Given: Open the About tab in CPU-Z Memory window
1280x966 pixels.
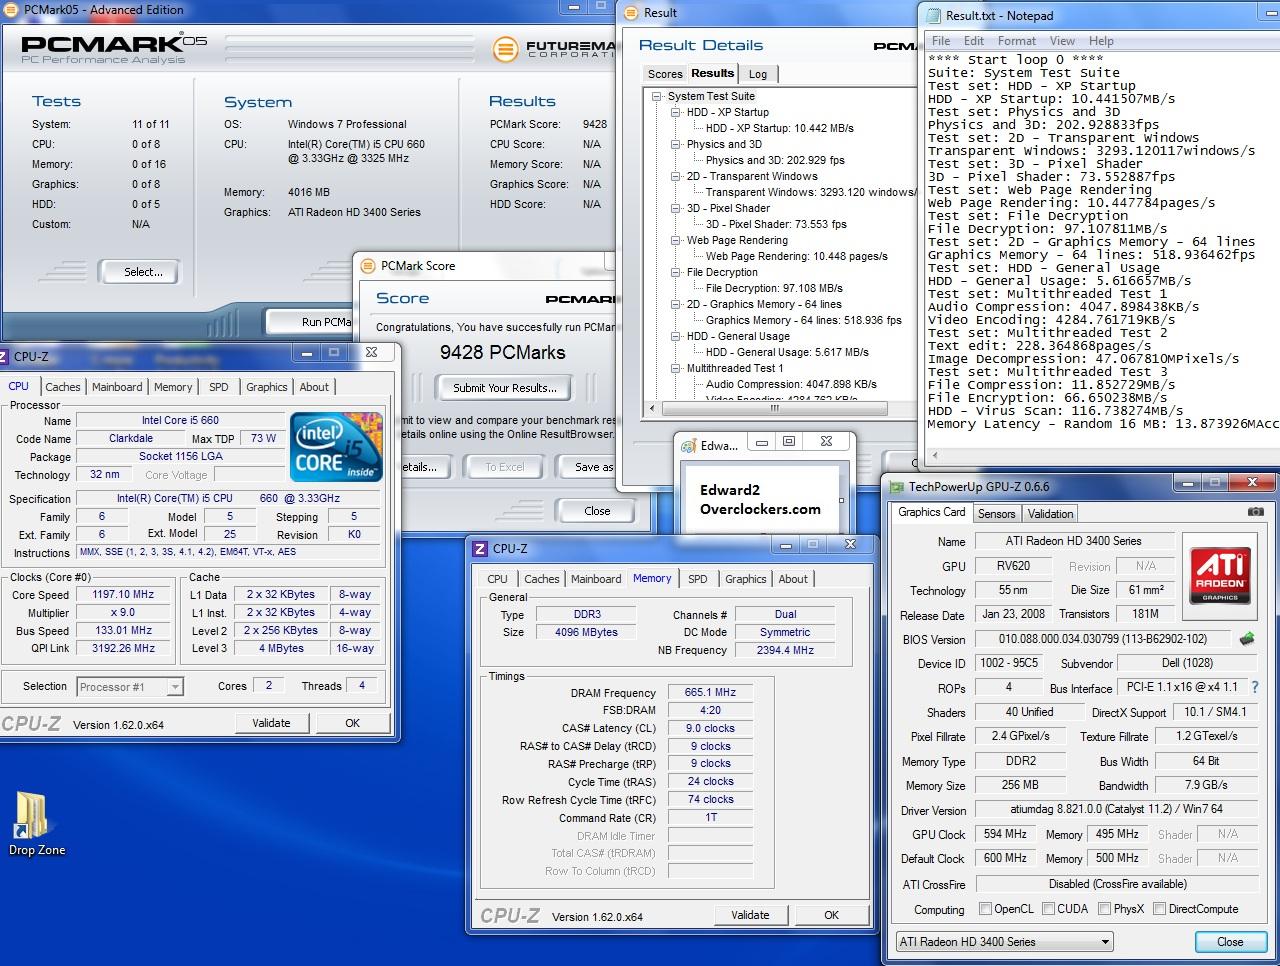Looking at the screenshot, I should [x=793, y=579].
